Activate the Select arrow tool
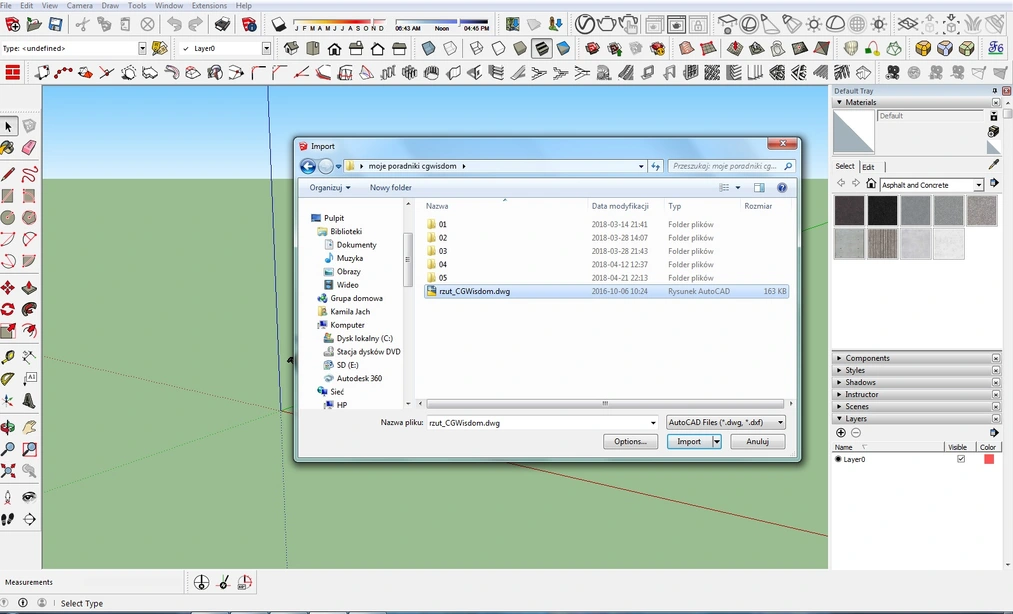Screen dimensions: 1013x614 (x=9, y=127)
